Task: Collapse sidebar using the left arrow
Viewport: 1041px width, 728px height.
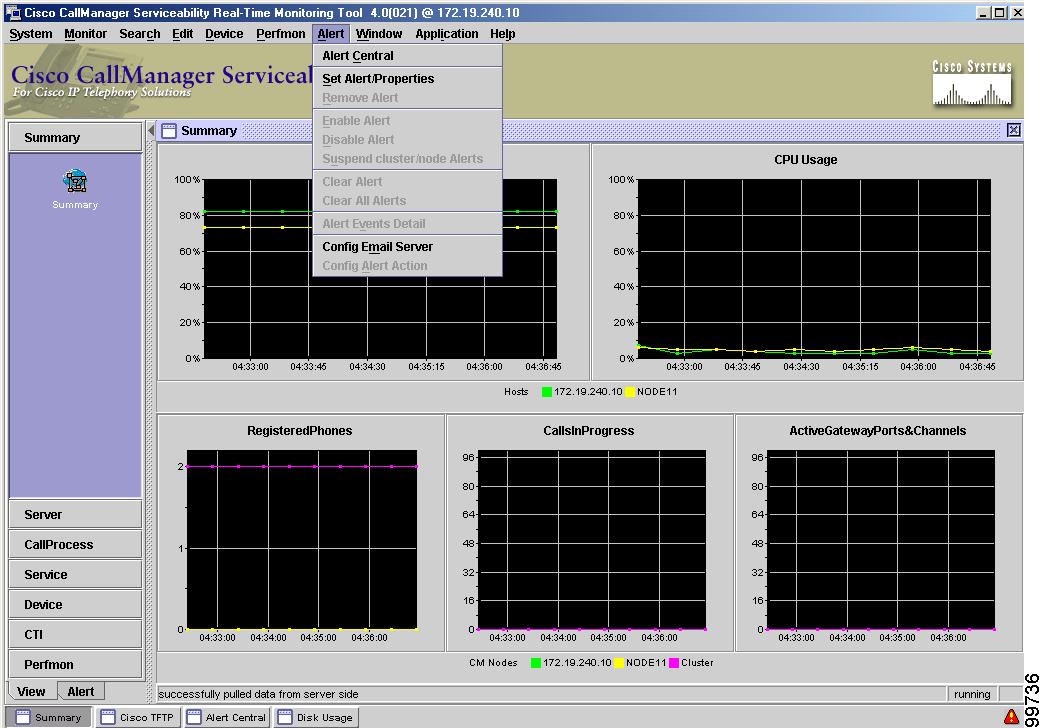Action: point(151,130)
